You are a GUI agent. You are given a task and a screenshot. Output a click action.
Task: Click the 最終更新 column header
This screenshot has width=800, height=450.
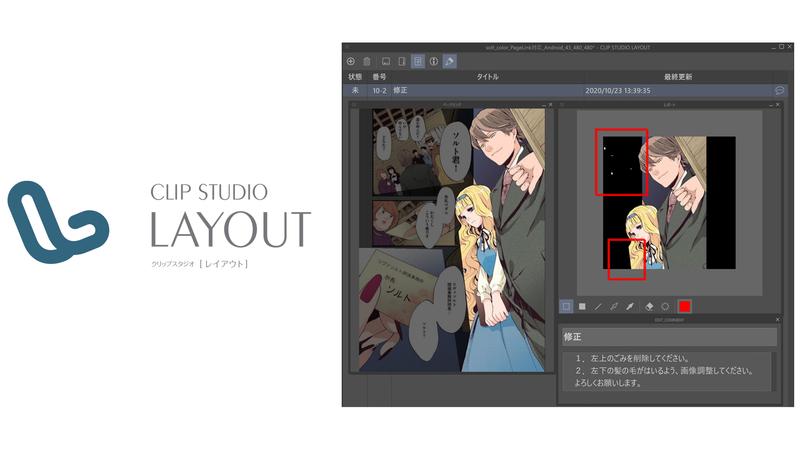pyautogui.click(x=678, y=77)
